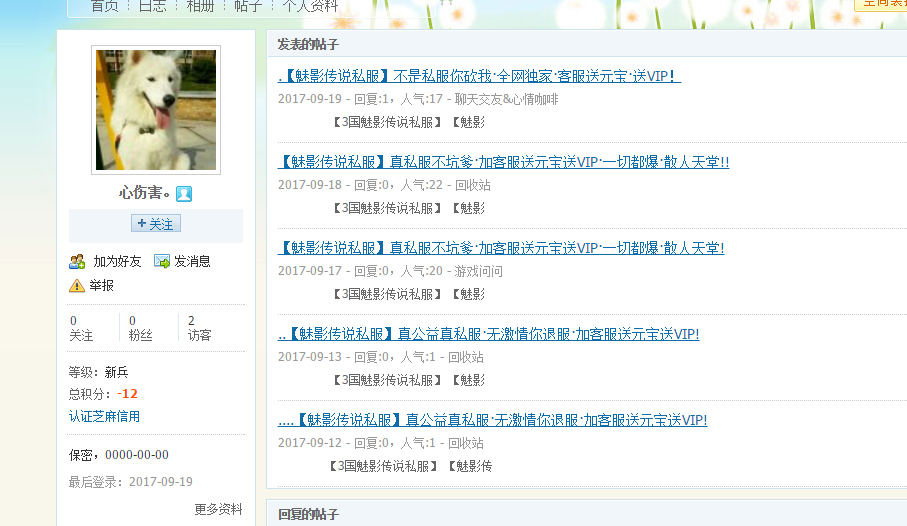Open the 2017-09-12 post 真公益真私服

(492, 420)
